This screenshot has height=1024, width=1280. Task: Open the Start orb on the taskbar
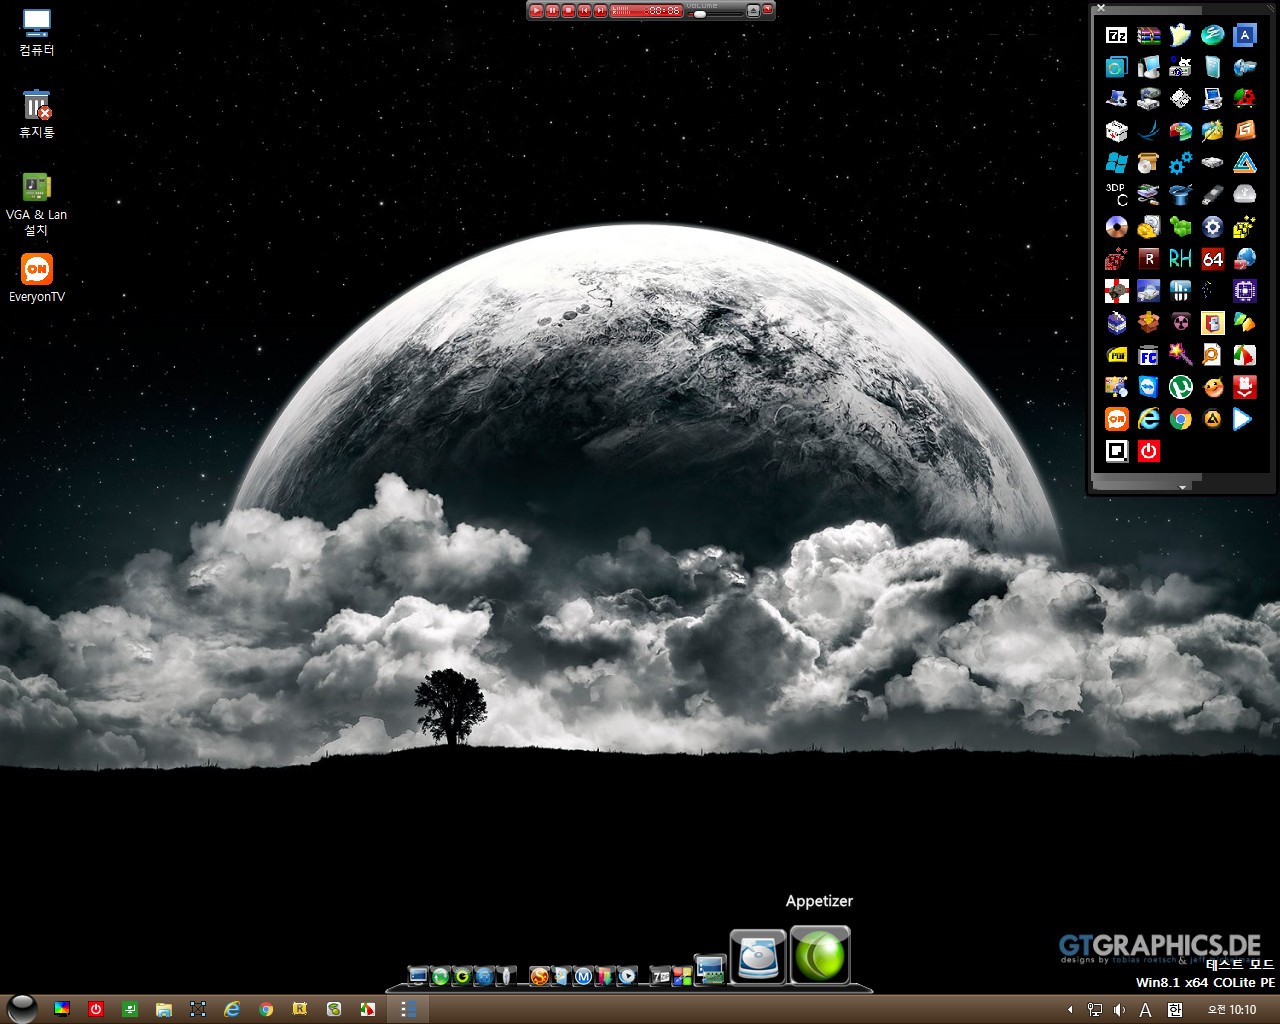(x=22, y=1009)
